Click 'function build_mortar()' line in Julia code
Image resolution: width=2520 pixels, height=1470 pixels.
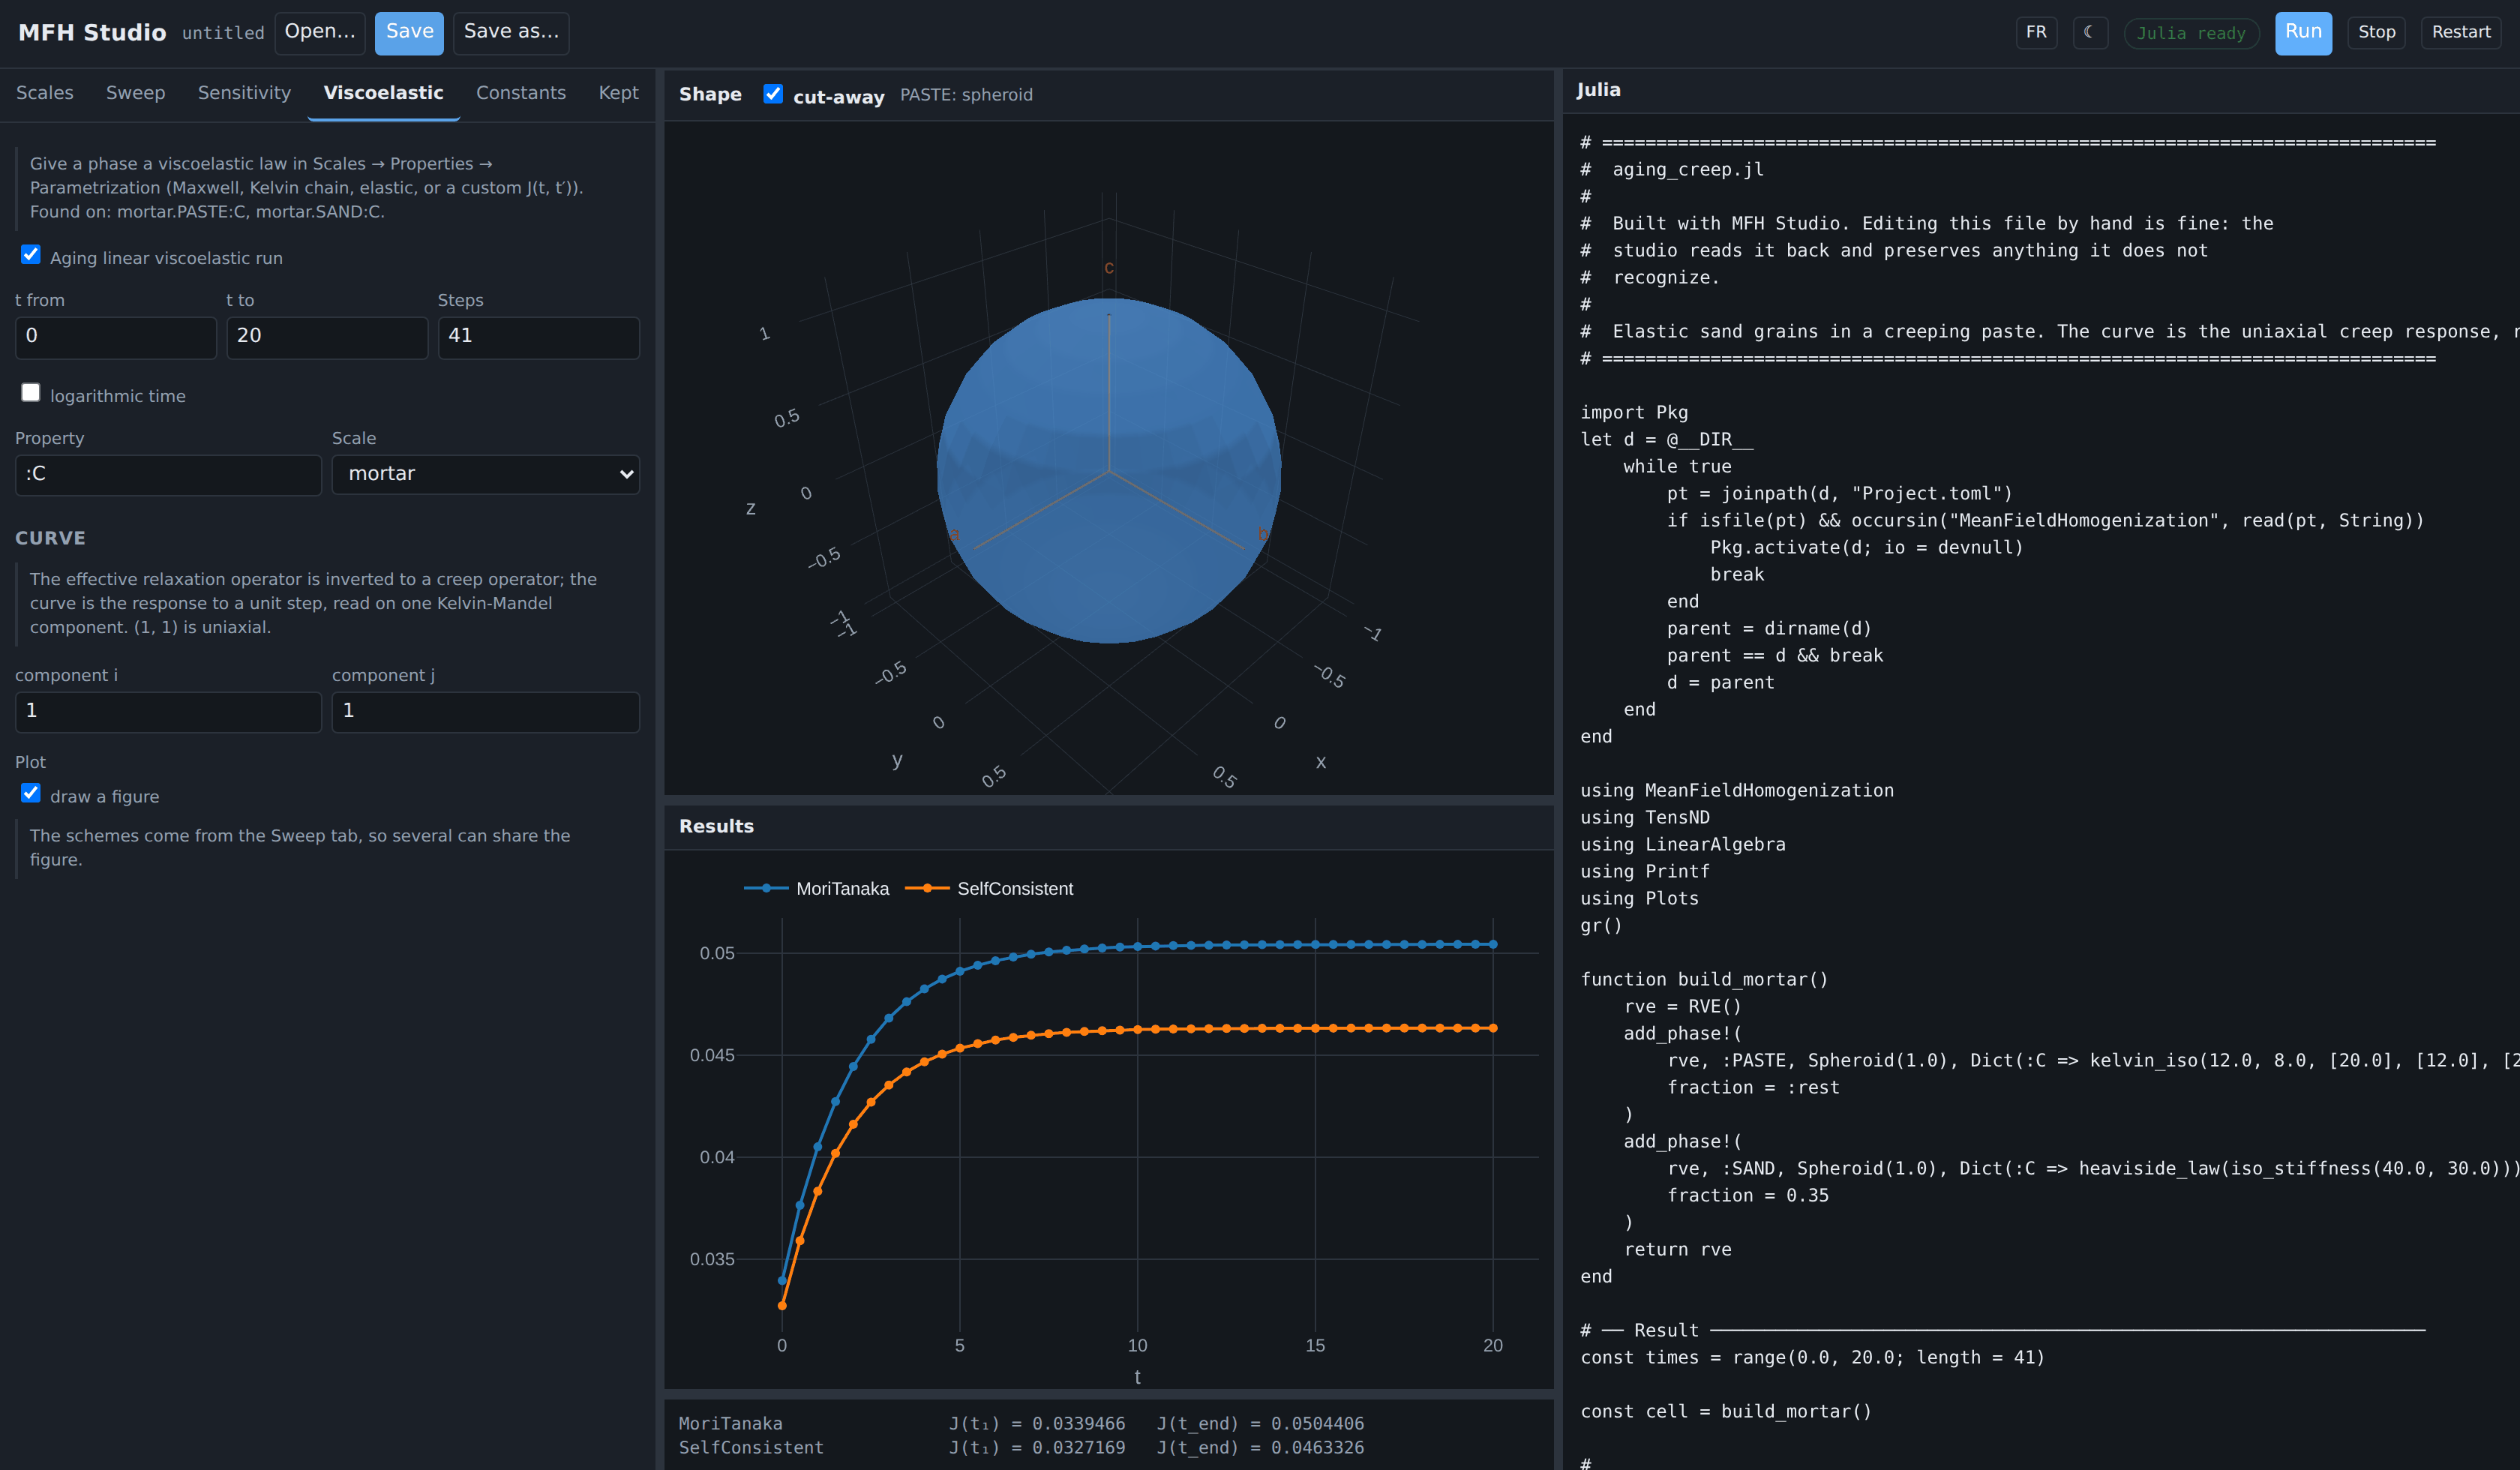point(1704,979)
